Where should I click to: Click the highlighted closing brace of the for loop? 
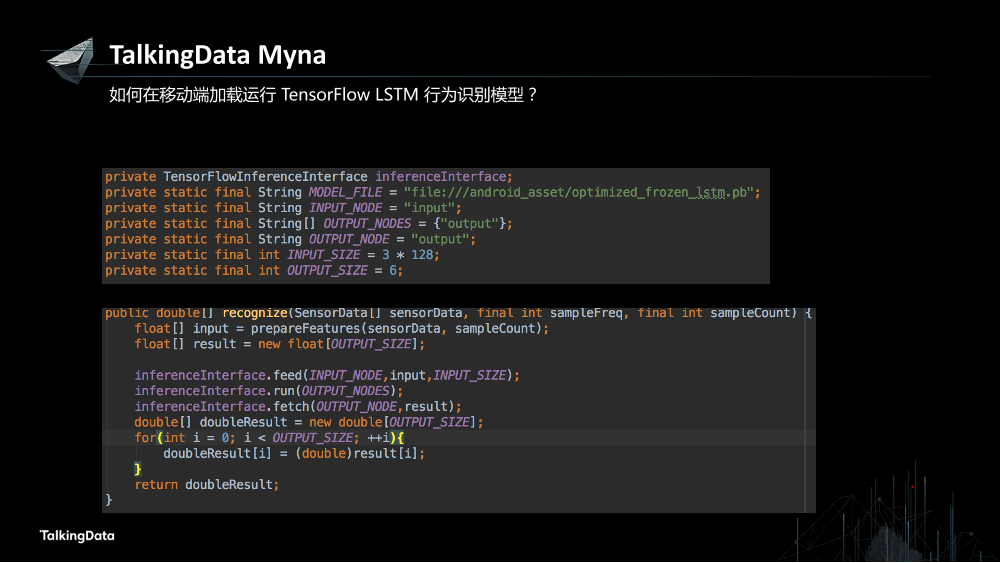pos(138,469)
